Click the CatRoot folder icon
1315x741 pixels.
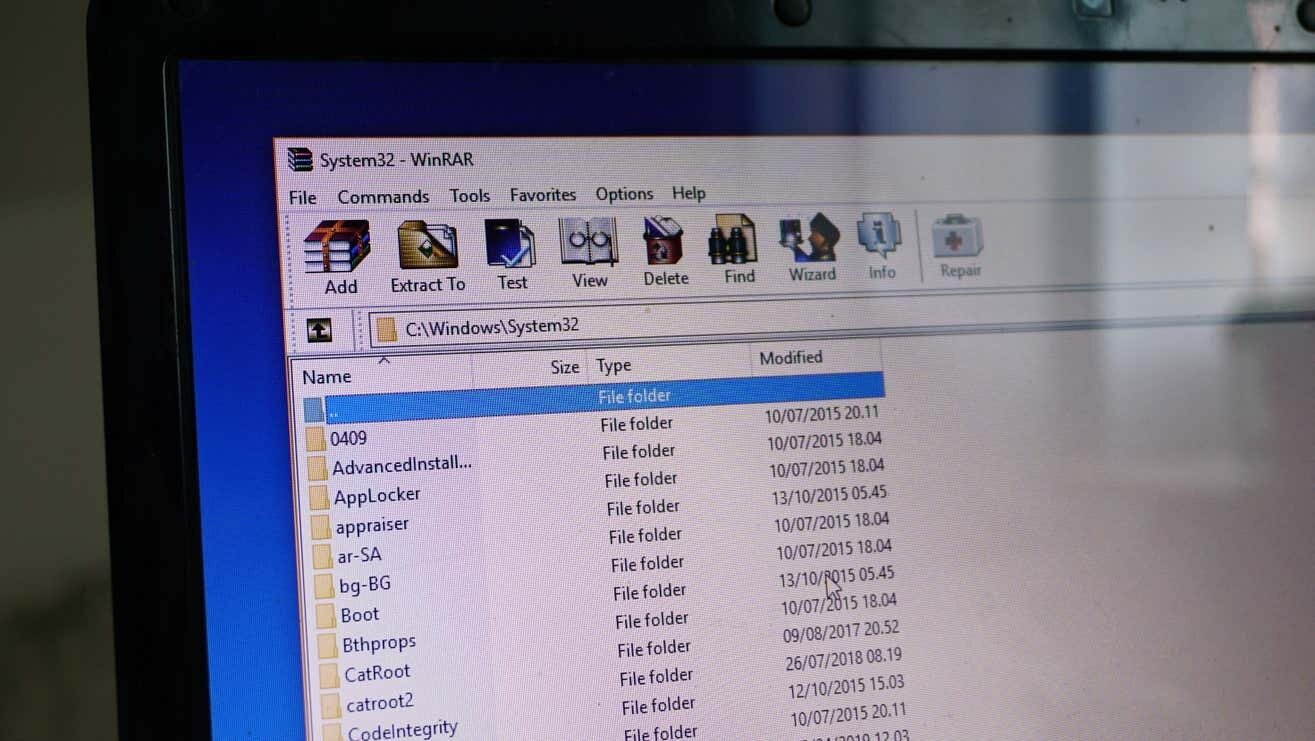tap(329, 675)
